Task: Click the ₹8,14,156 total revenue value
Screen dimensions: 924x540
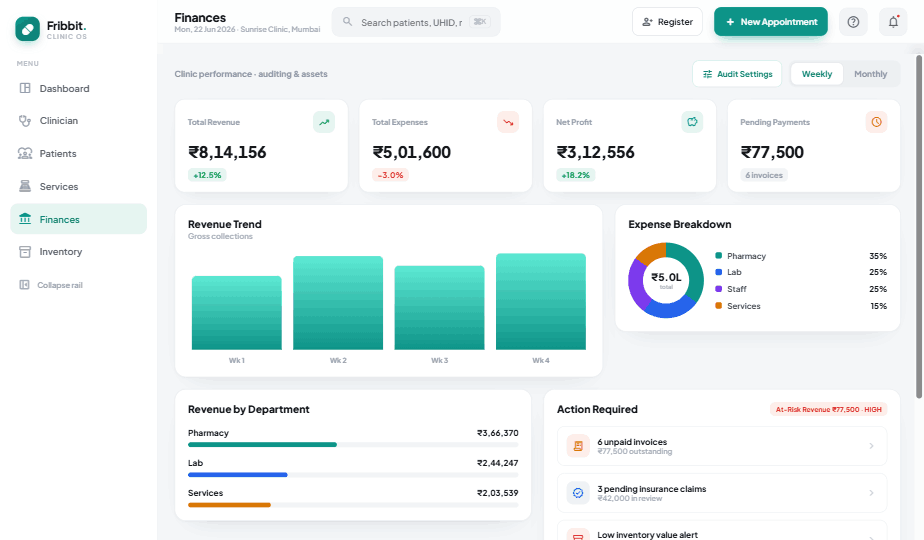Action: 227,152
